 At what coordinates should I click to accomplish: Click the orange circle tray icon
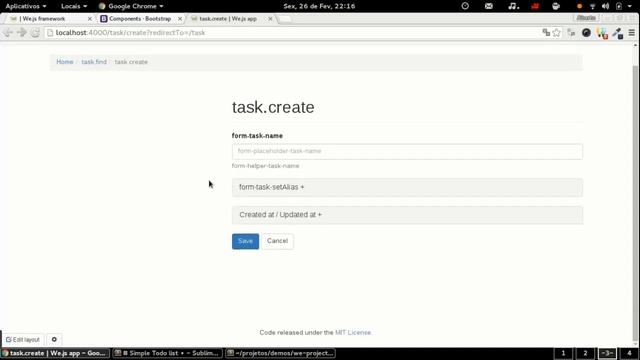579,7
